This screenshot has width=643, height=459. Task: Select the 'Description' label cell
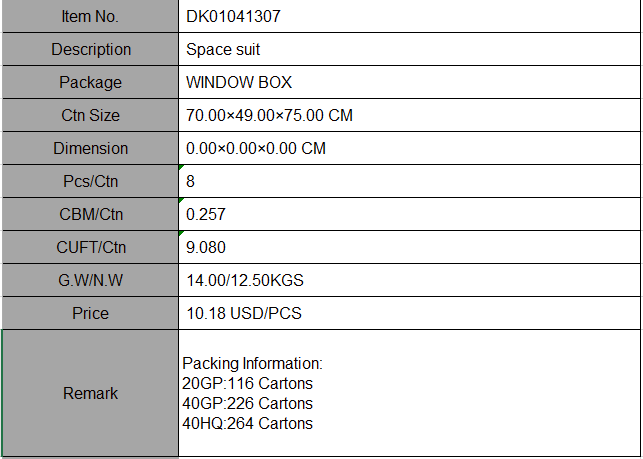point(90,49)
